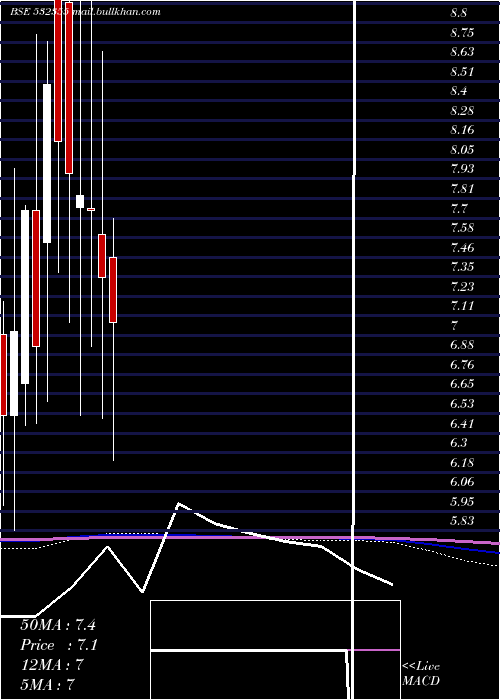Select the 7.11 axis value
500x700 pixels.
click(462, 306)
